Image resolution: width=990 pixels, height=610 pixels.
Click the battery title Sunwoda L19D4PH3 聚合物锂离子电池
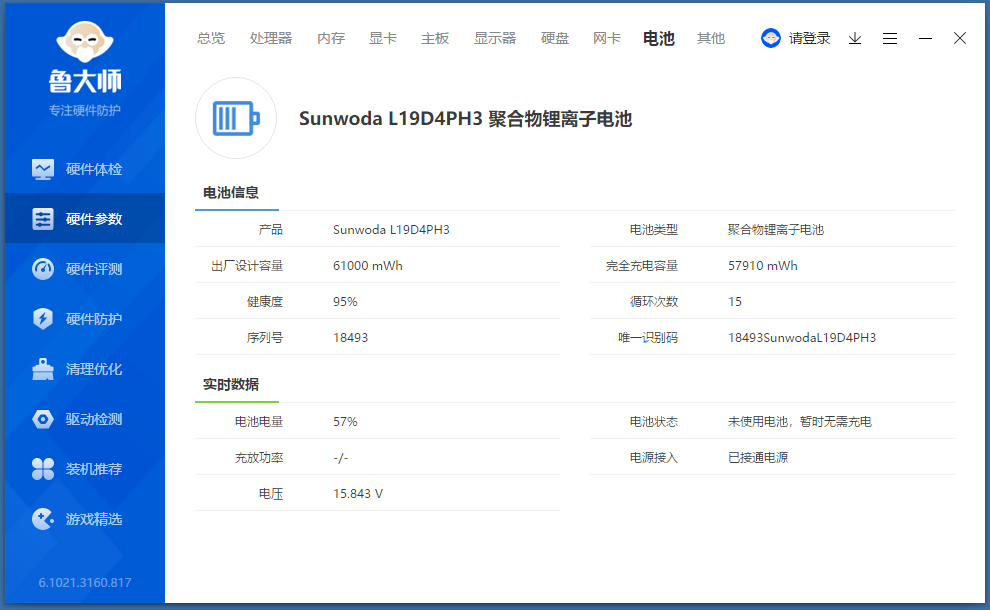[x=465, y=119]
